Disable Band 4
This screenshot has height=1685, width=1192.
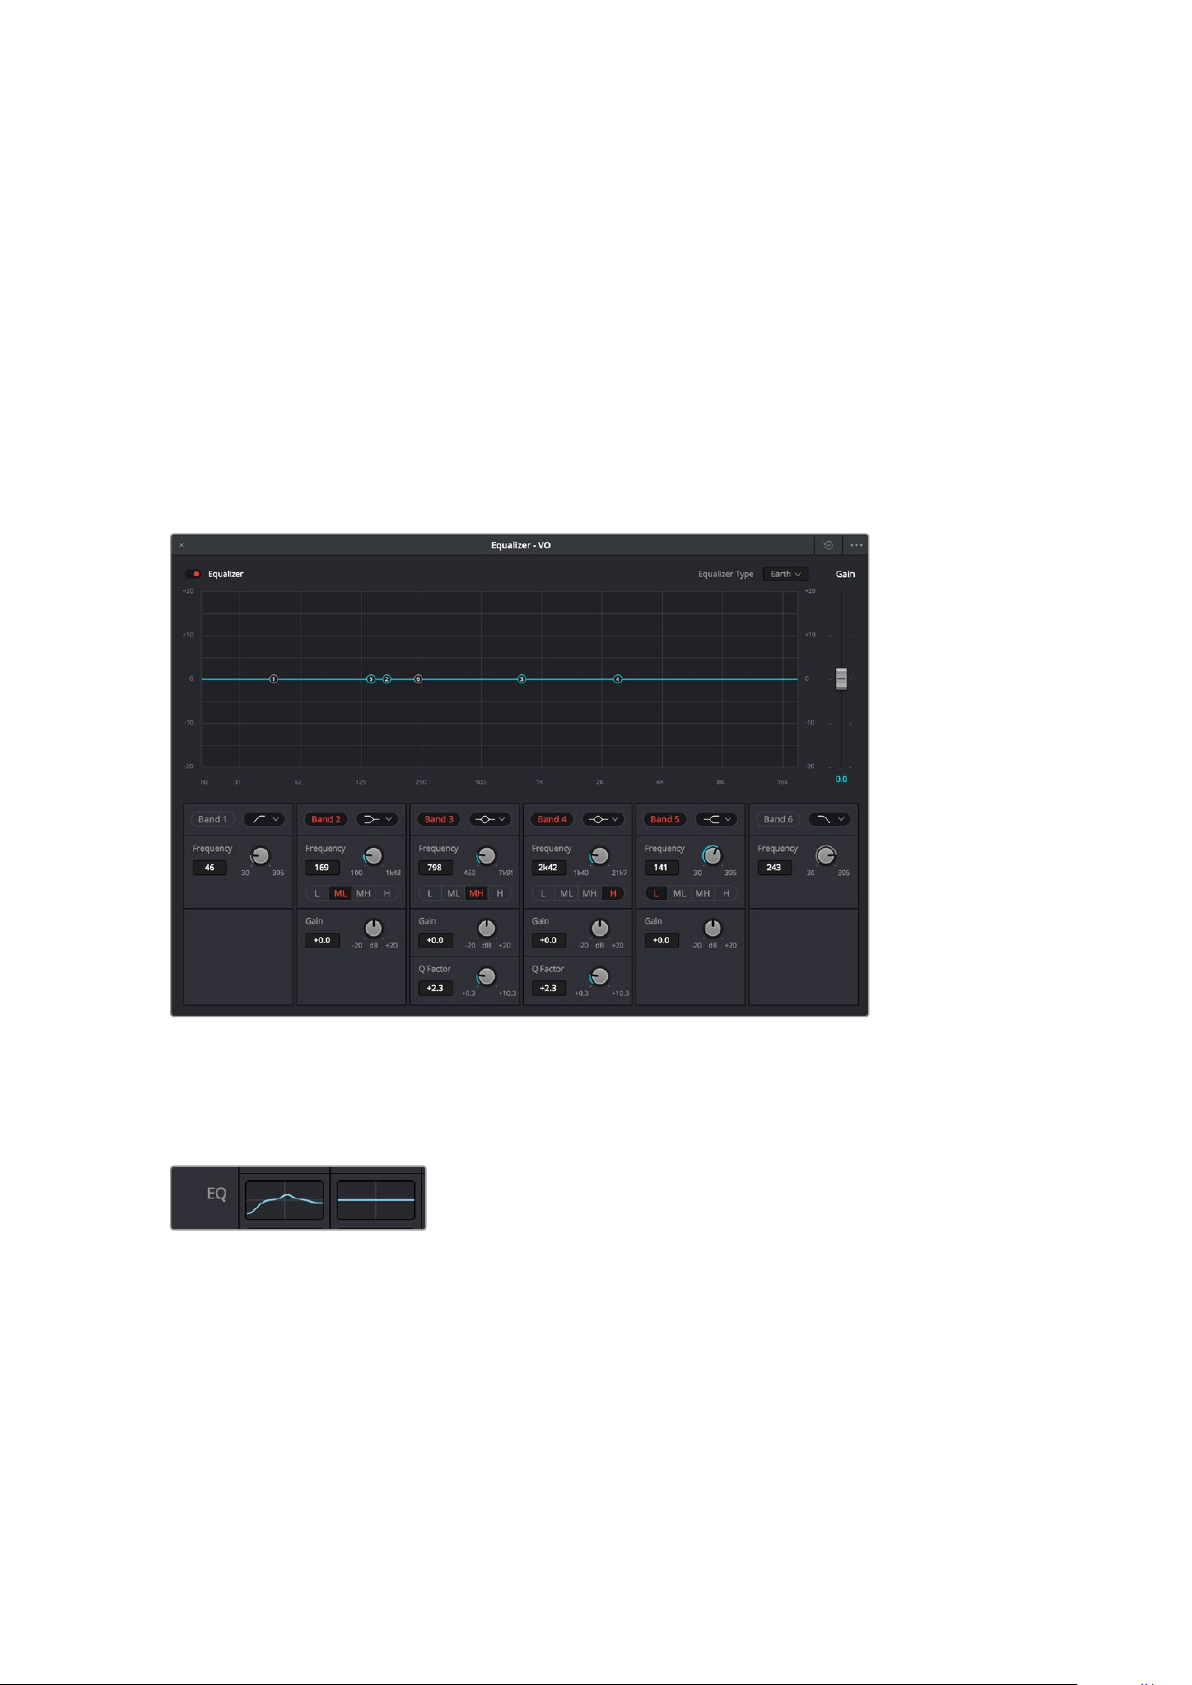click(551, 819)
